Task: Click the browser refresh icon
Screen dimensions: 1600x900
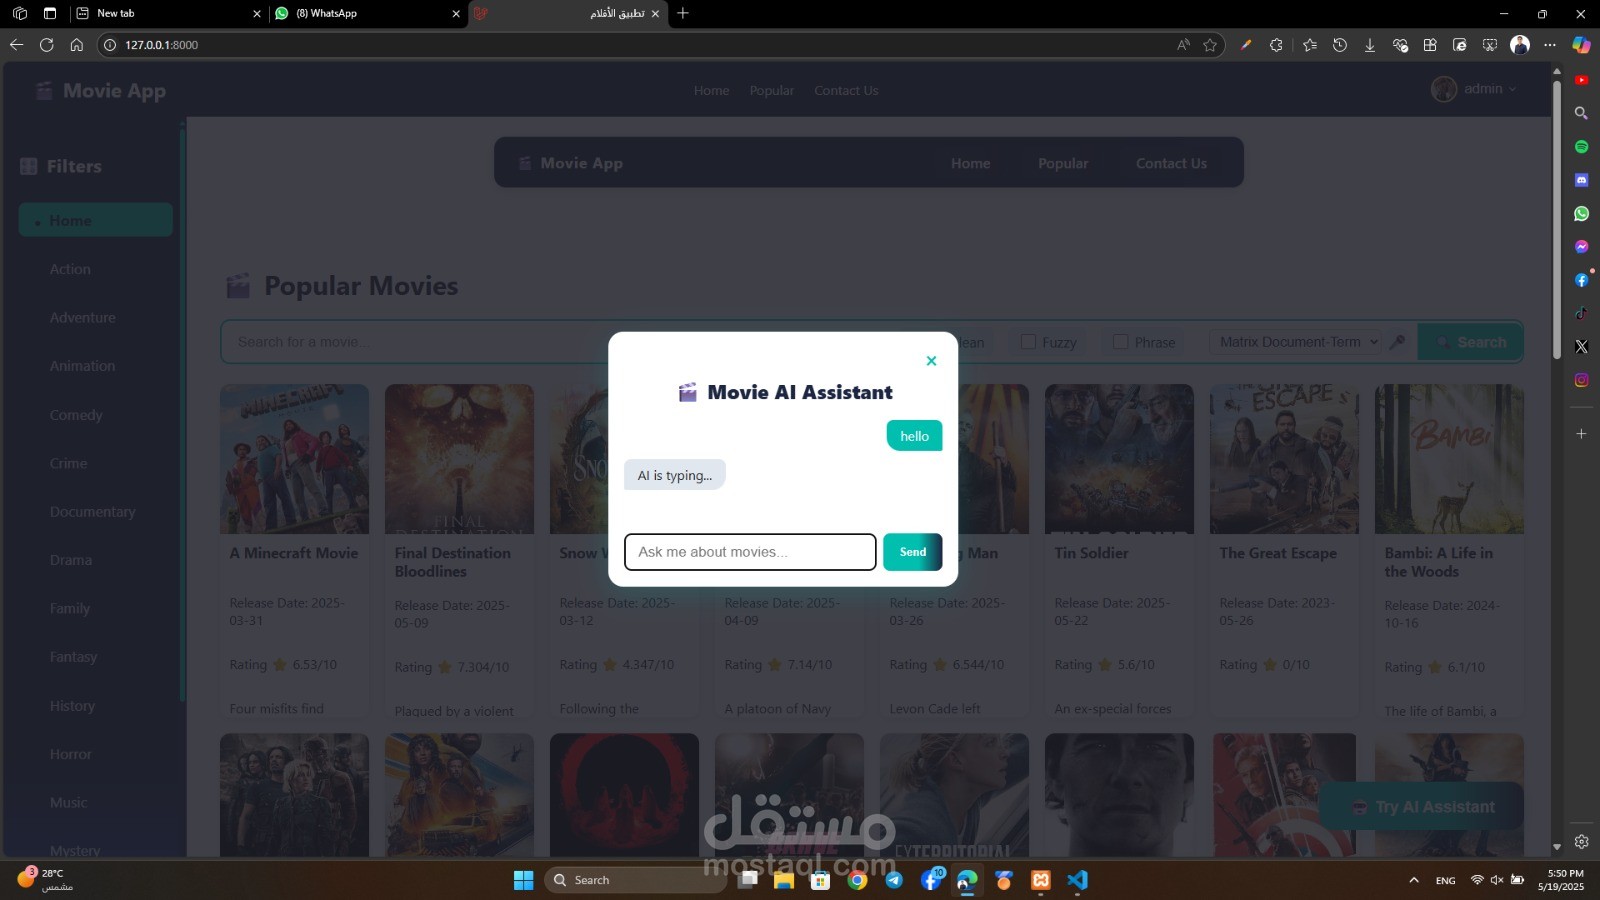Action: [46, 45]
